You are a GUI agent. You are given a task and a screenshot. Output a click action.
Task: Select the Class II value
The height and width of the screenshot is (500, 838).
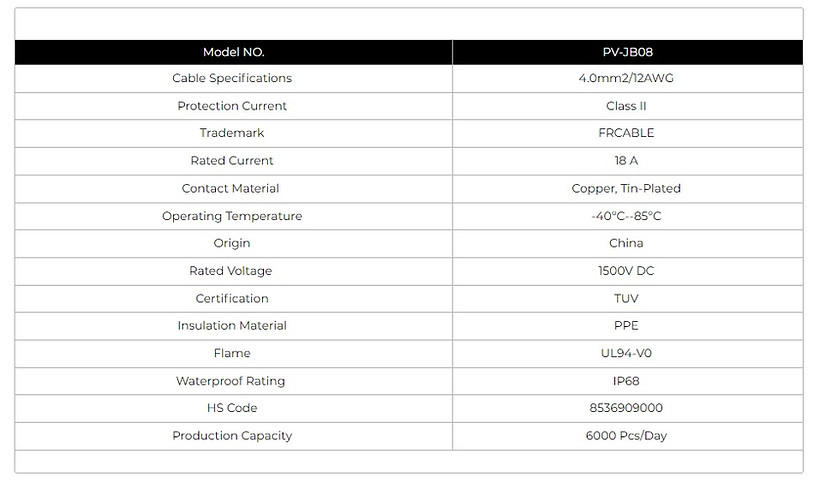point(626,106)
